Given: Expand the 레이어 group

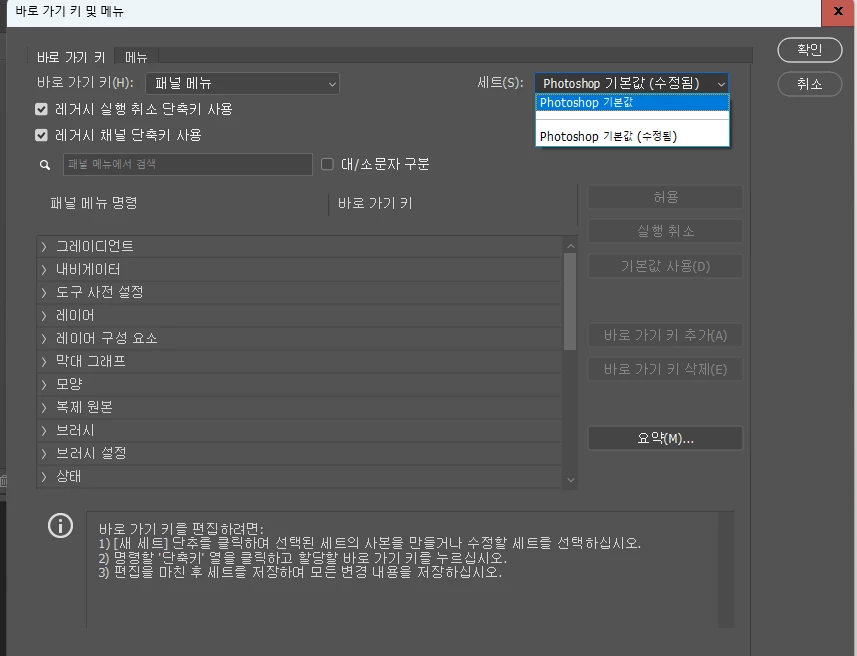Looking at the screenshot, I should [44, 316].
